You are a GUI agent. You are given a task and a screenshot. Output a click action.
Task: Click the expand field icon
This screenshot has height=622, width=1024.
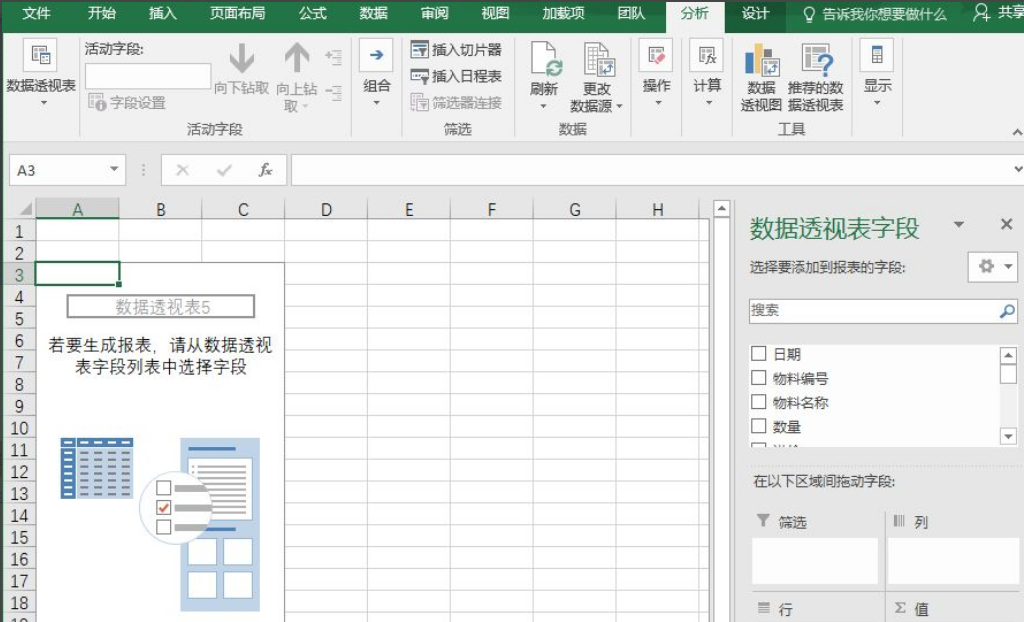[334, 57]
